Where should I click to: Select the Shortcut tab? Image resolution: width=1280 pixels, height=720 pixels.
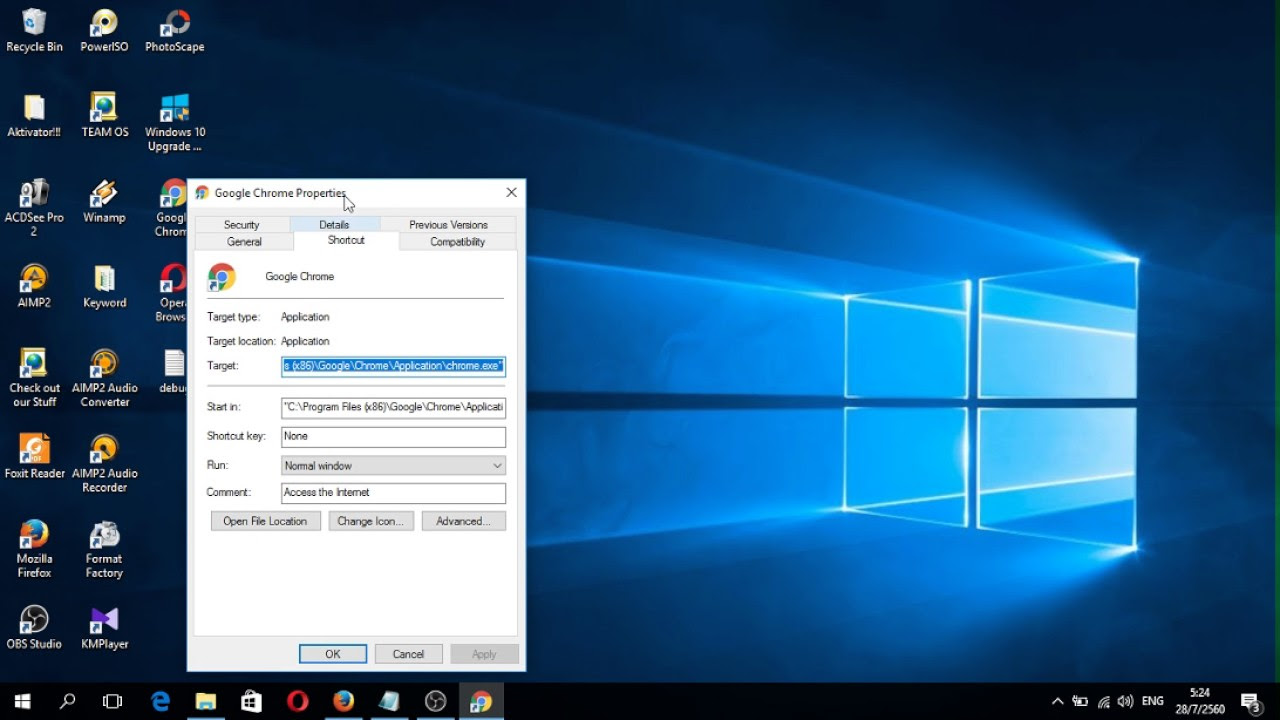(346, 241)
